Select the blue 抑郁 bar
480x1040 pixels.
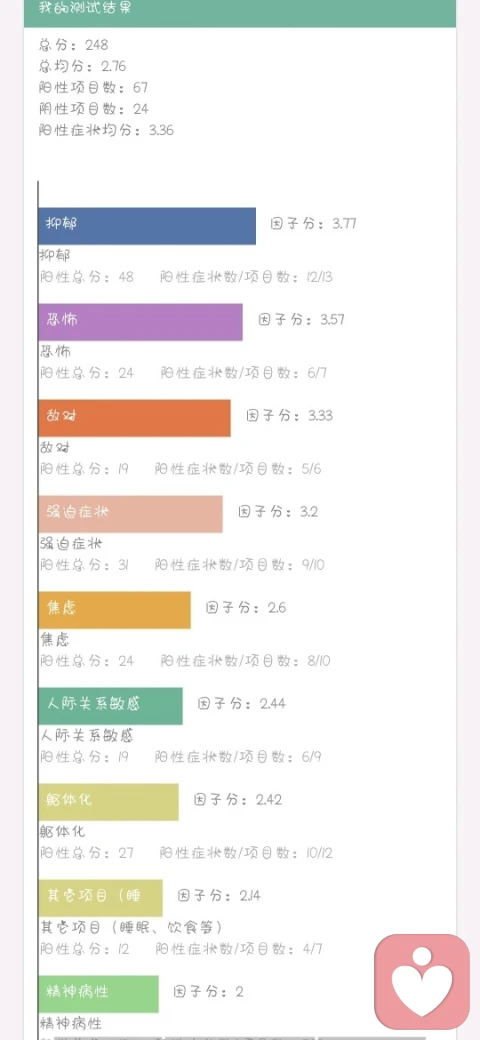point(147,226)
